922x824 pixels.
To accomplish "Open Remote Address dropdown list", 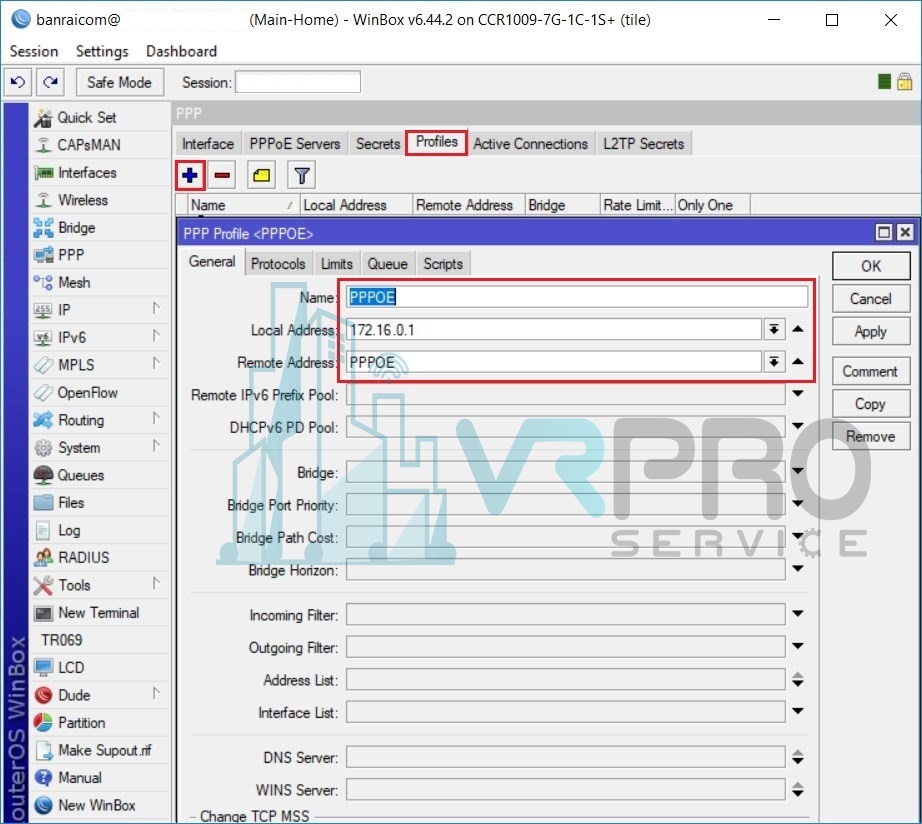I will [774, 362].
